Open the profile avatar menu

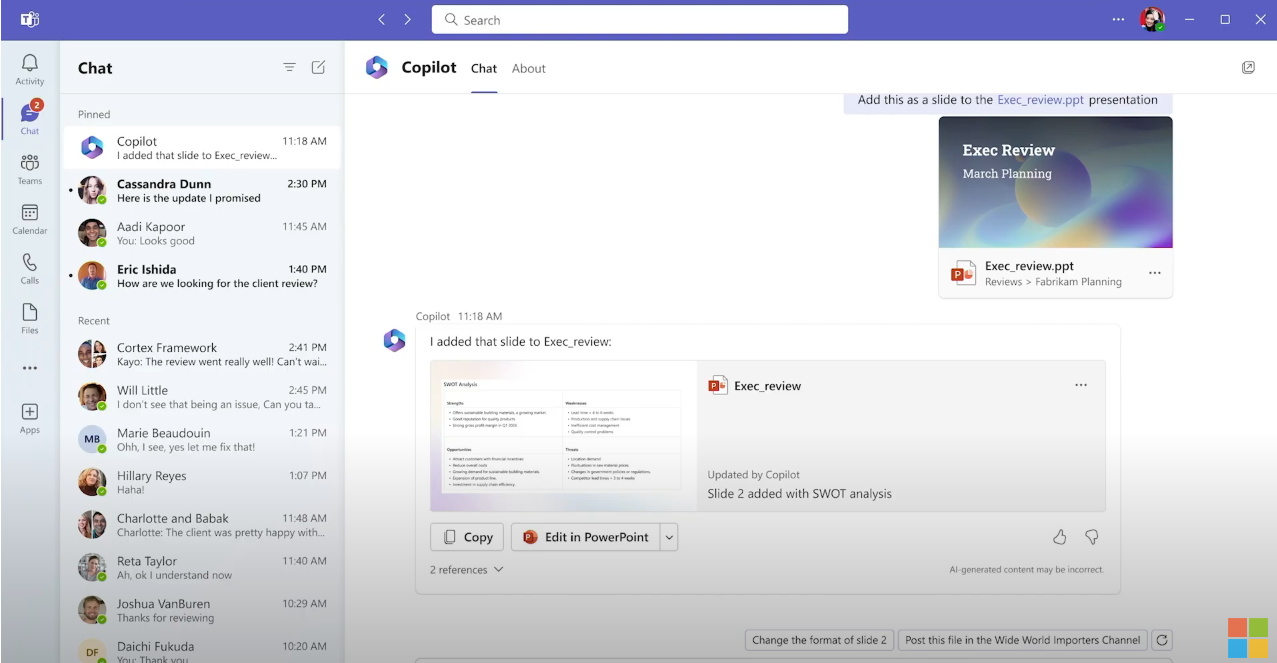1152,19
